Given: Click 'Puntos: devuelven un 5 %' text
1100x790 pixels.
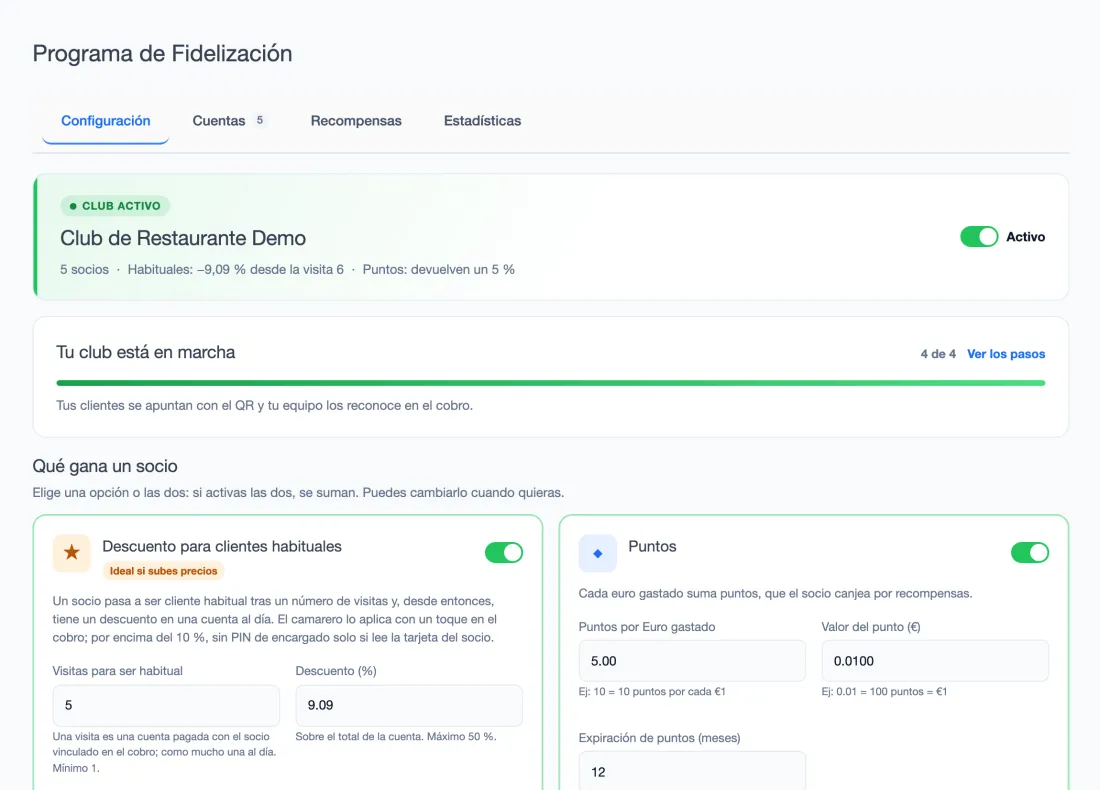Looking at the screenshot, I should tap(438, 269).
